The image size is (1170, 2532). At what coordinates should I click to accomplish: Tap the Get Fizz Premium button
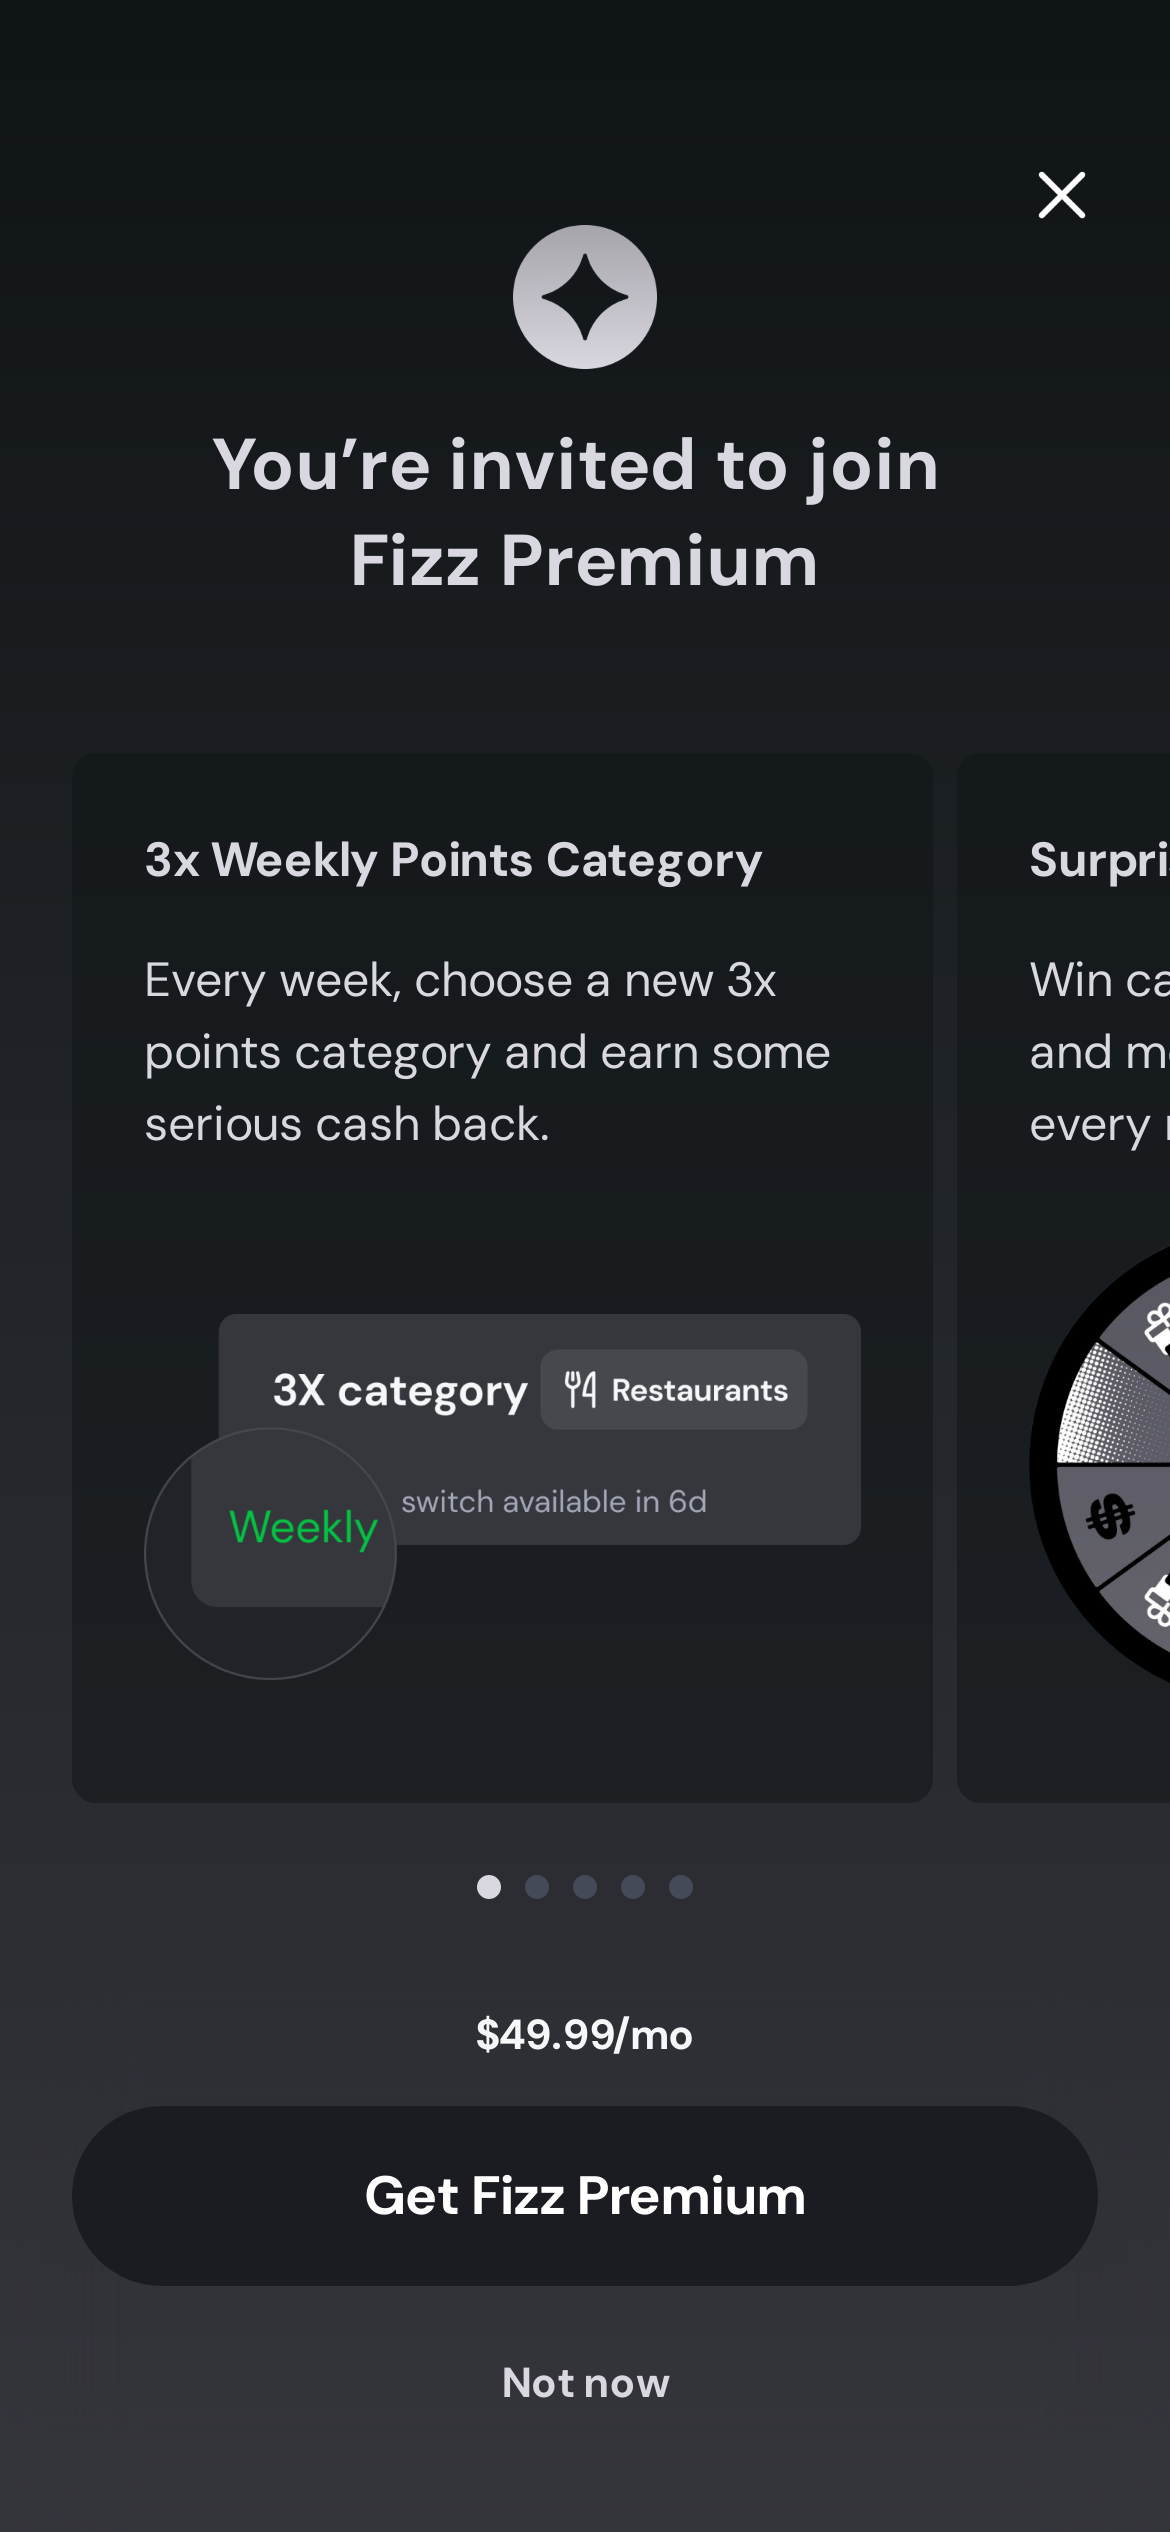[x=585, y=2196]
